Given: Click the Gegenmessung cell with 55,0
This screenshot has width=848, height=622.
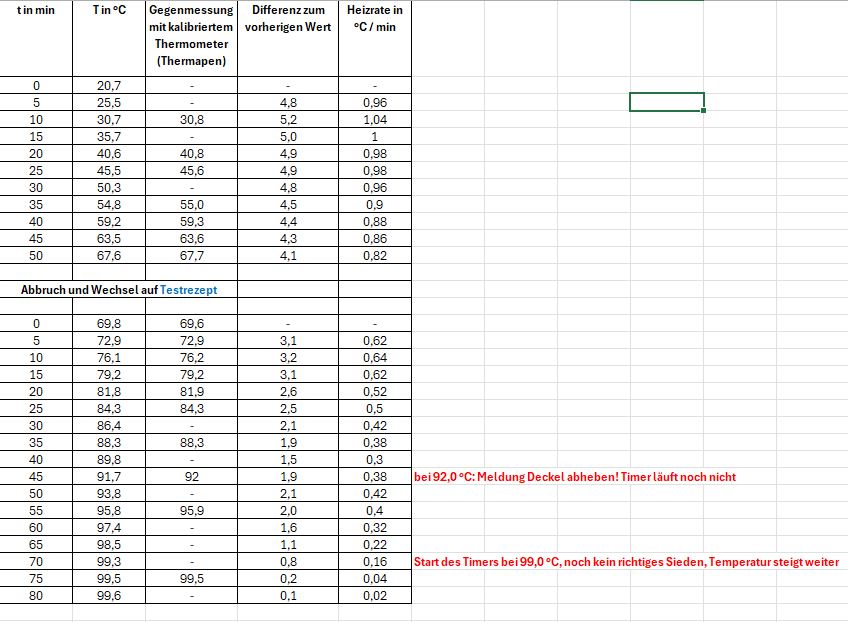Looking at the screenshot, I should (x=191, y=204).
